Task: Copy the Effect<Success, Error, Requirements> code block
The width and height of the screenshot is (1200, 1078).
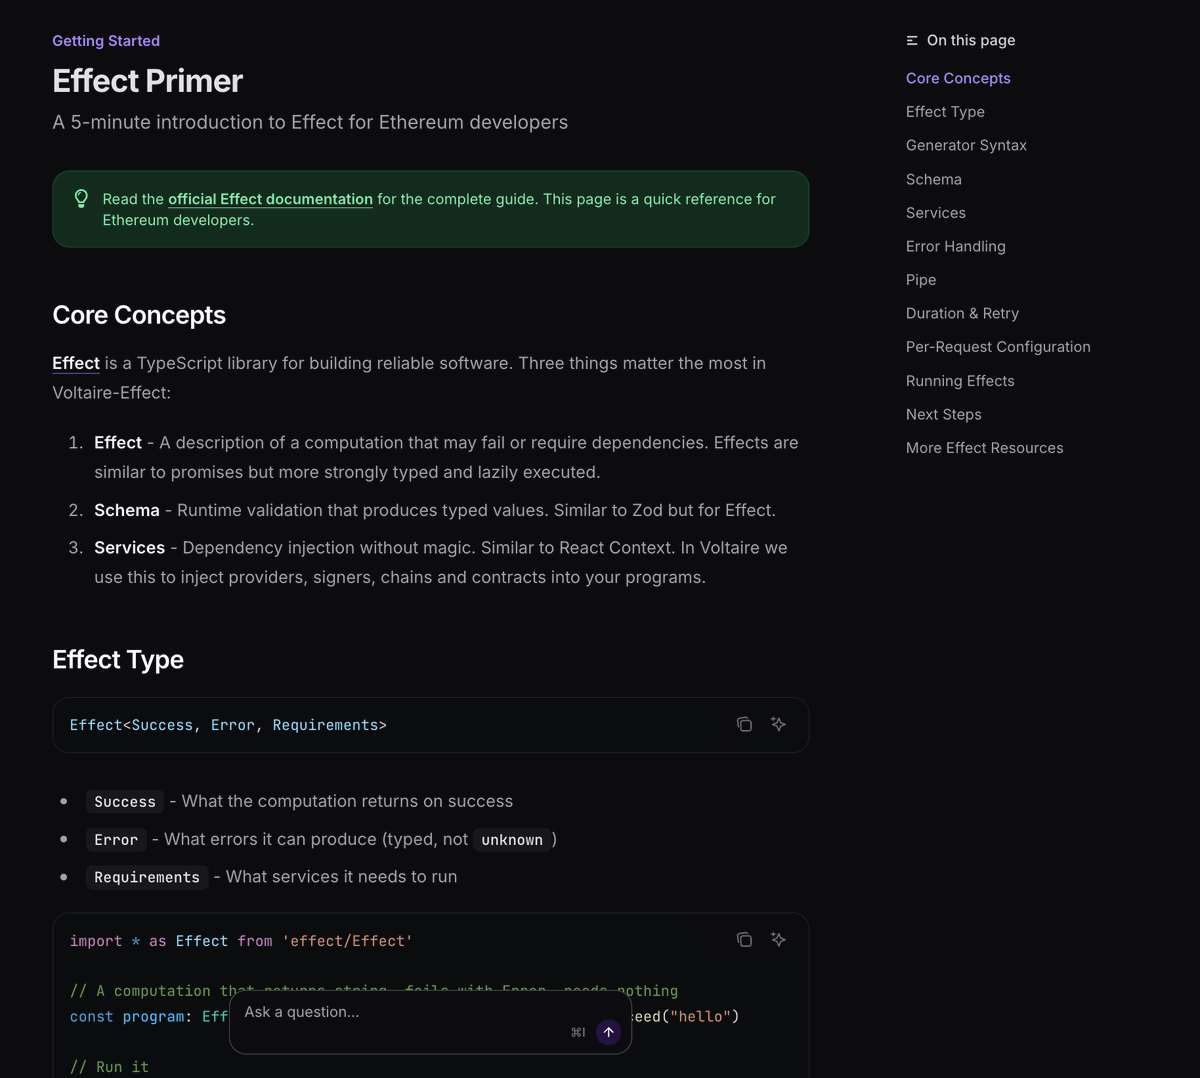Action: click(744, 724)
